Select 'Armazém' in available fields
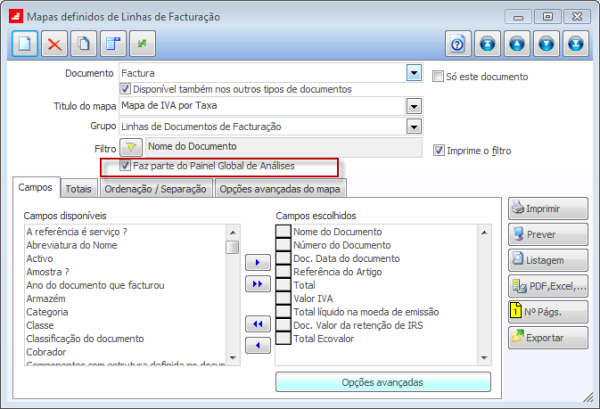600x409 pixels. tap(46, 299)
